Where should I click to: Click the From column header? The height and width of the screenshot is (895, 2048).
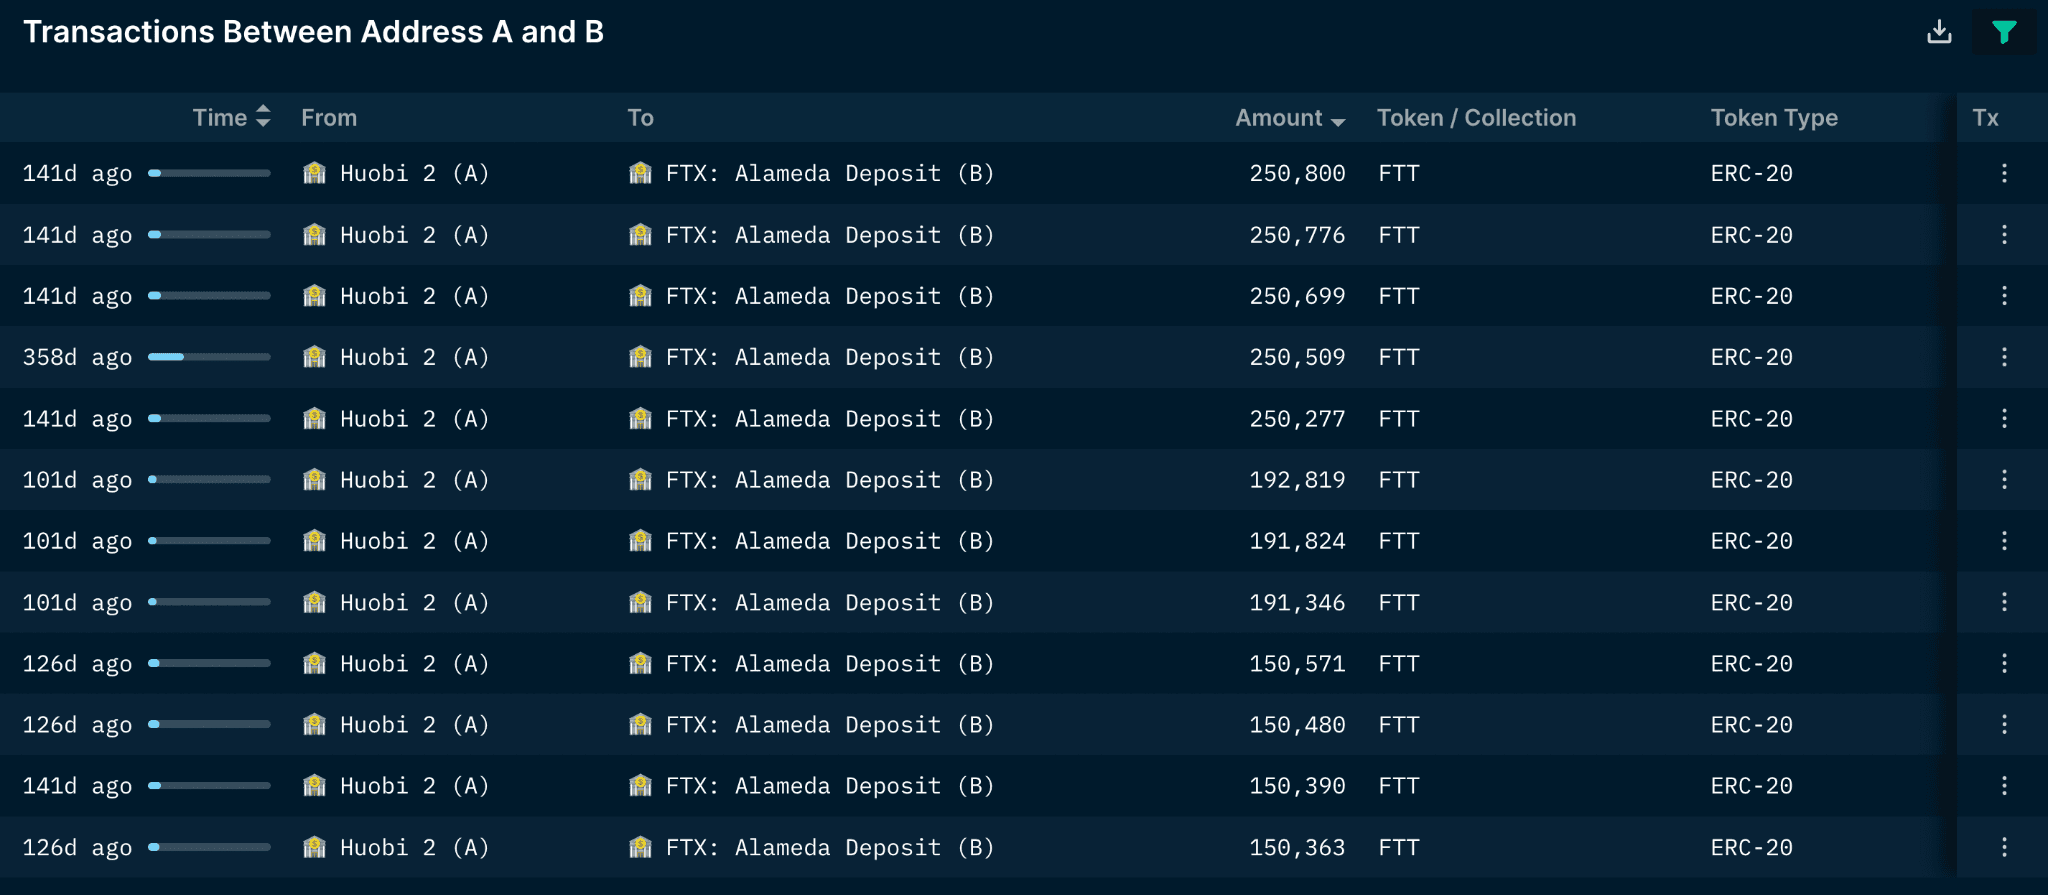(329, 118)
